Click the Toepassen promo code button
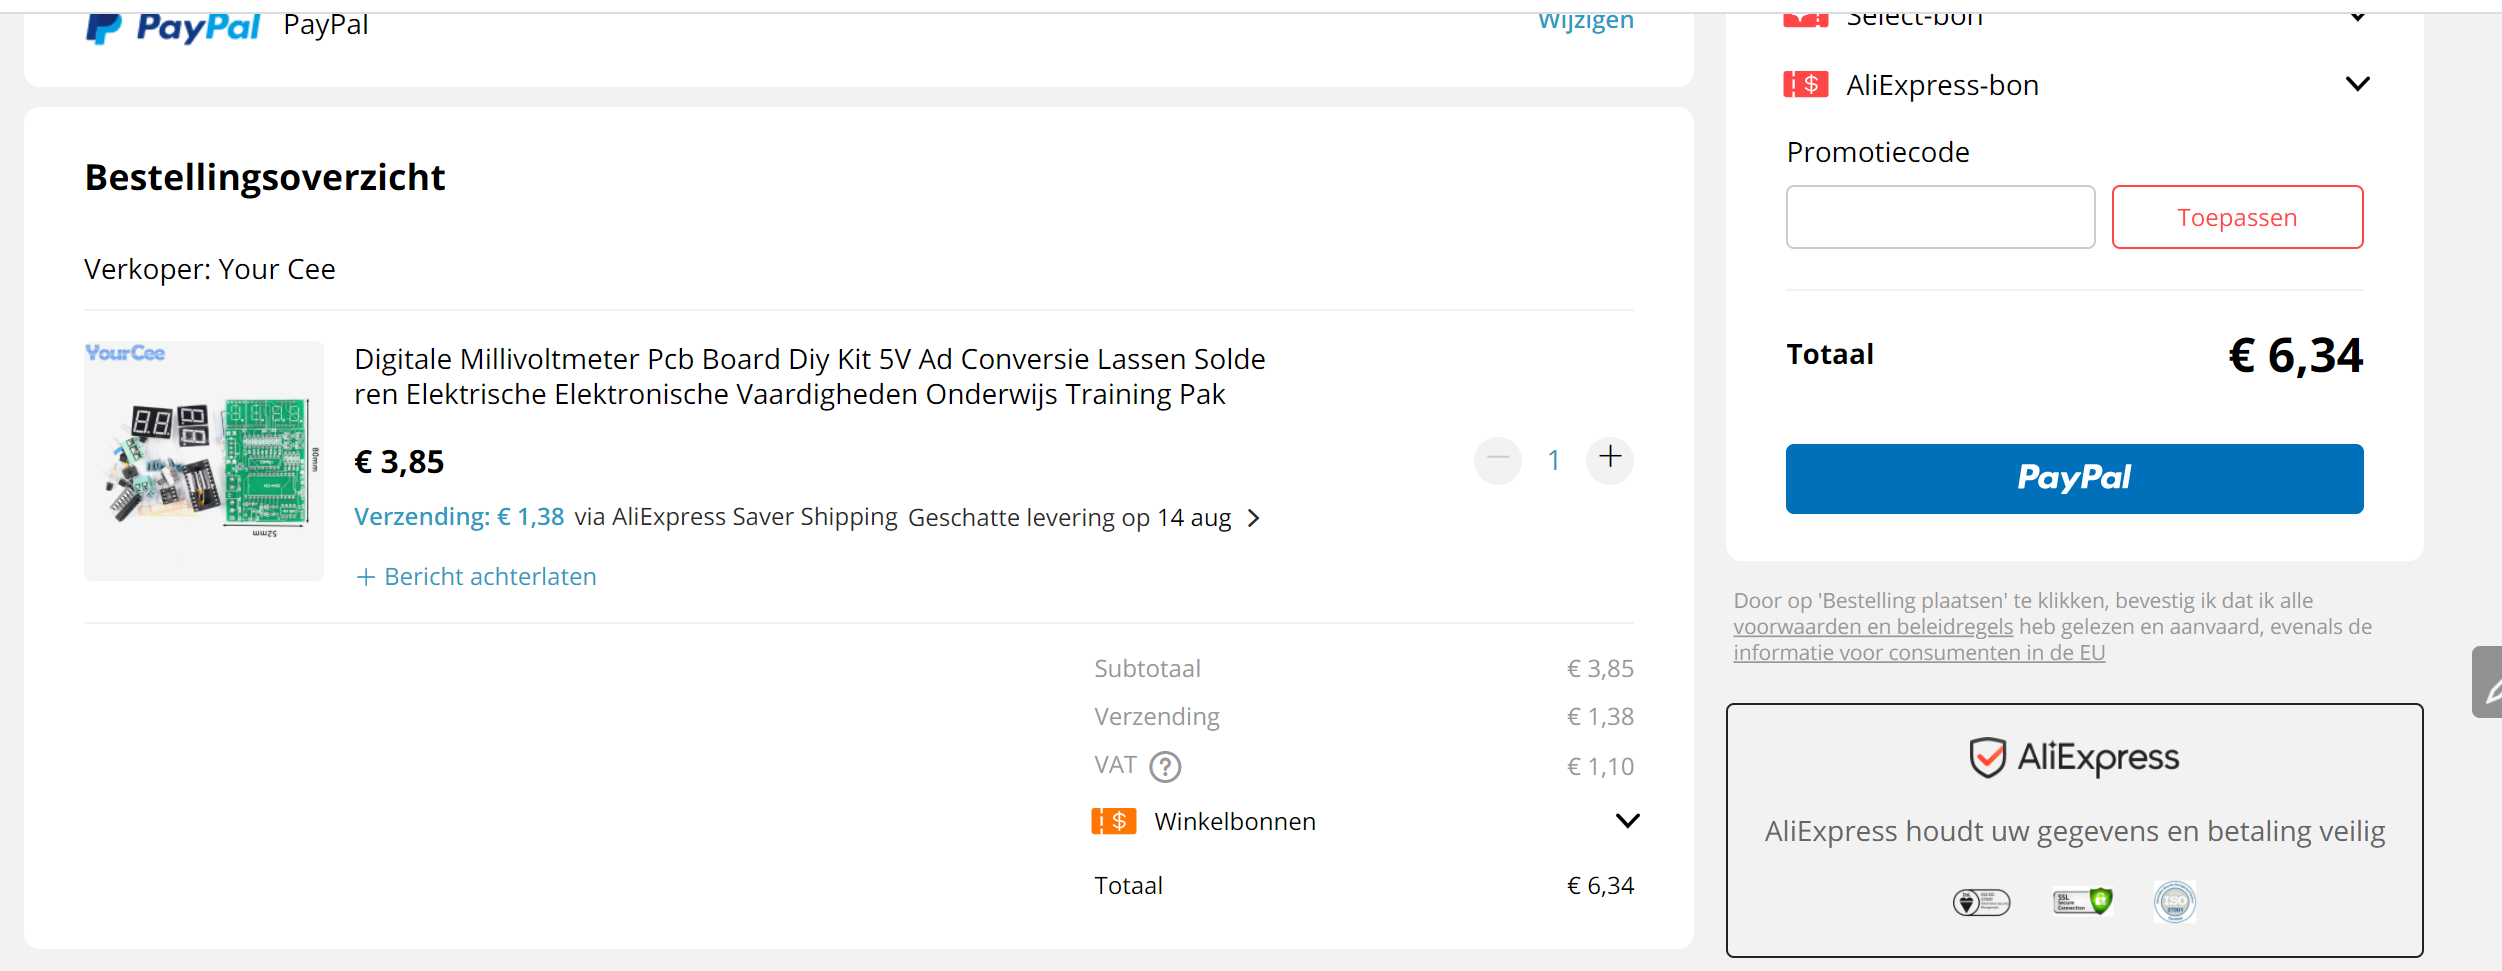 [x=2237, y=217]
